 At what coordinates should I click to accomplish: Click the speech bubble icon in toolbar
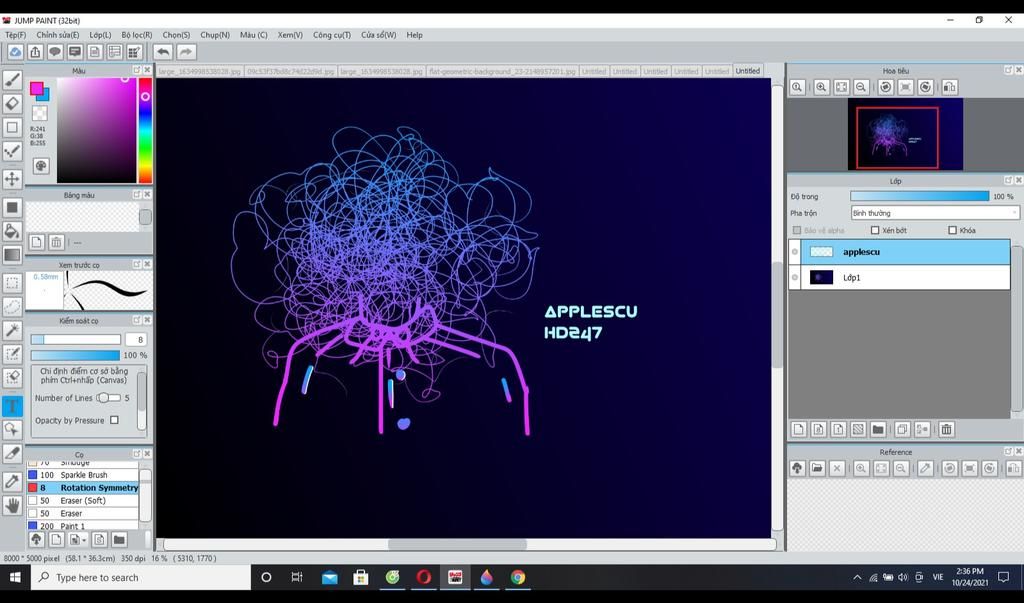click(x=55, y=52)
